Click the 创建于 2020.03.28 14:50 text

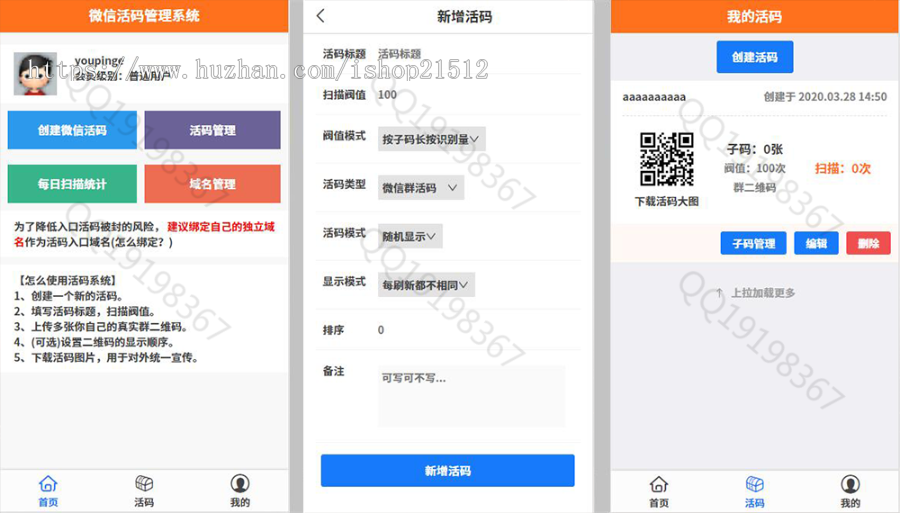[x=825, y=96]
